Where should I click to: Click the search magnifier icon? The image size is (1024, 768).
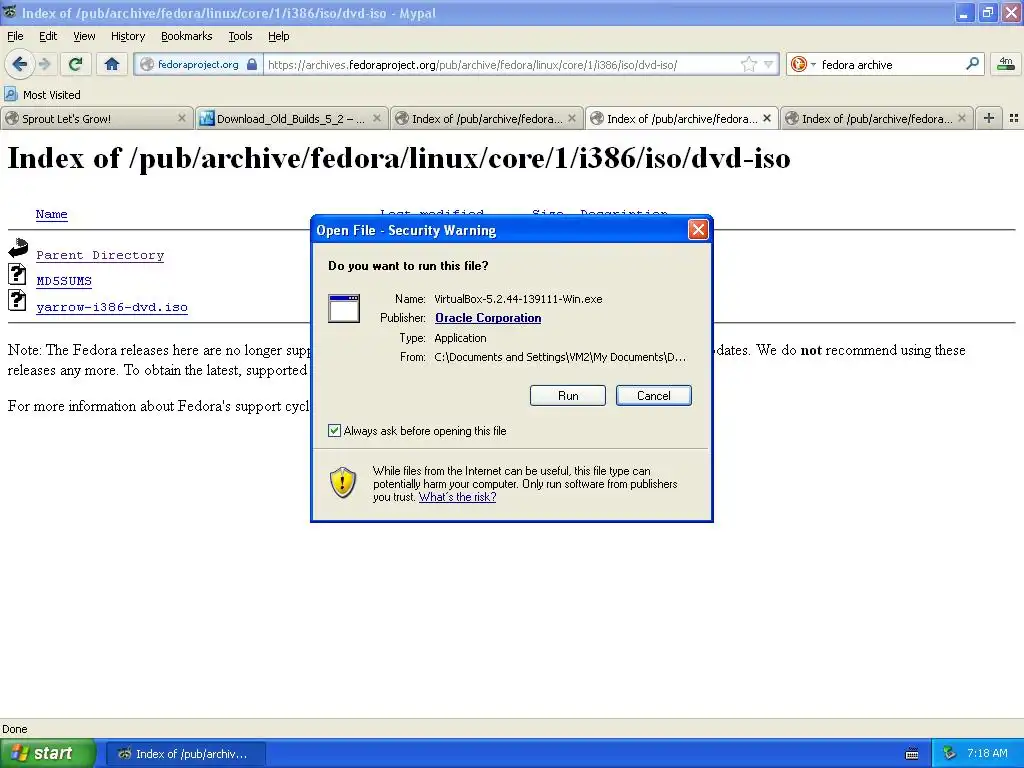point(972,64)
